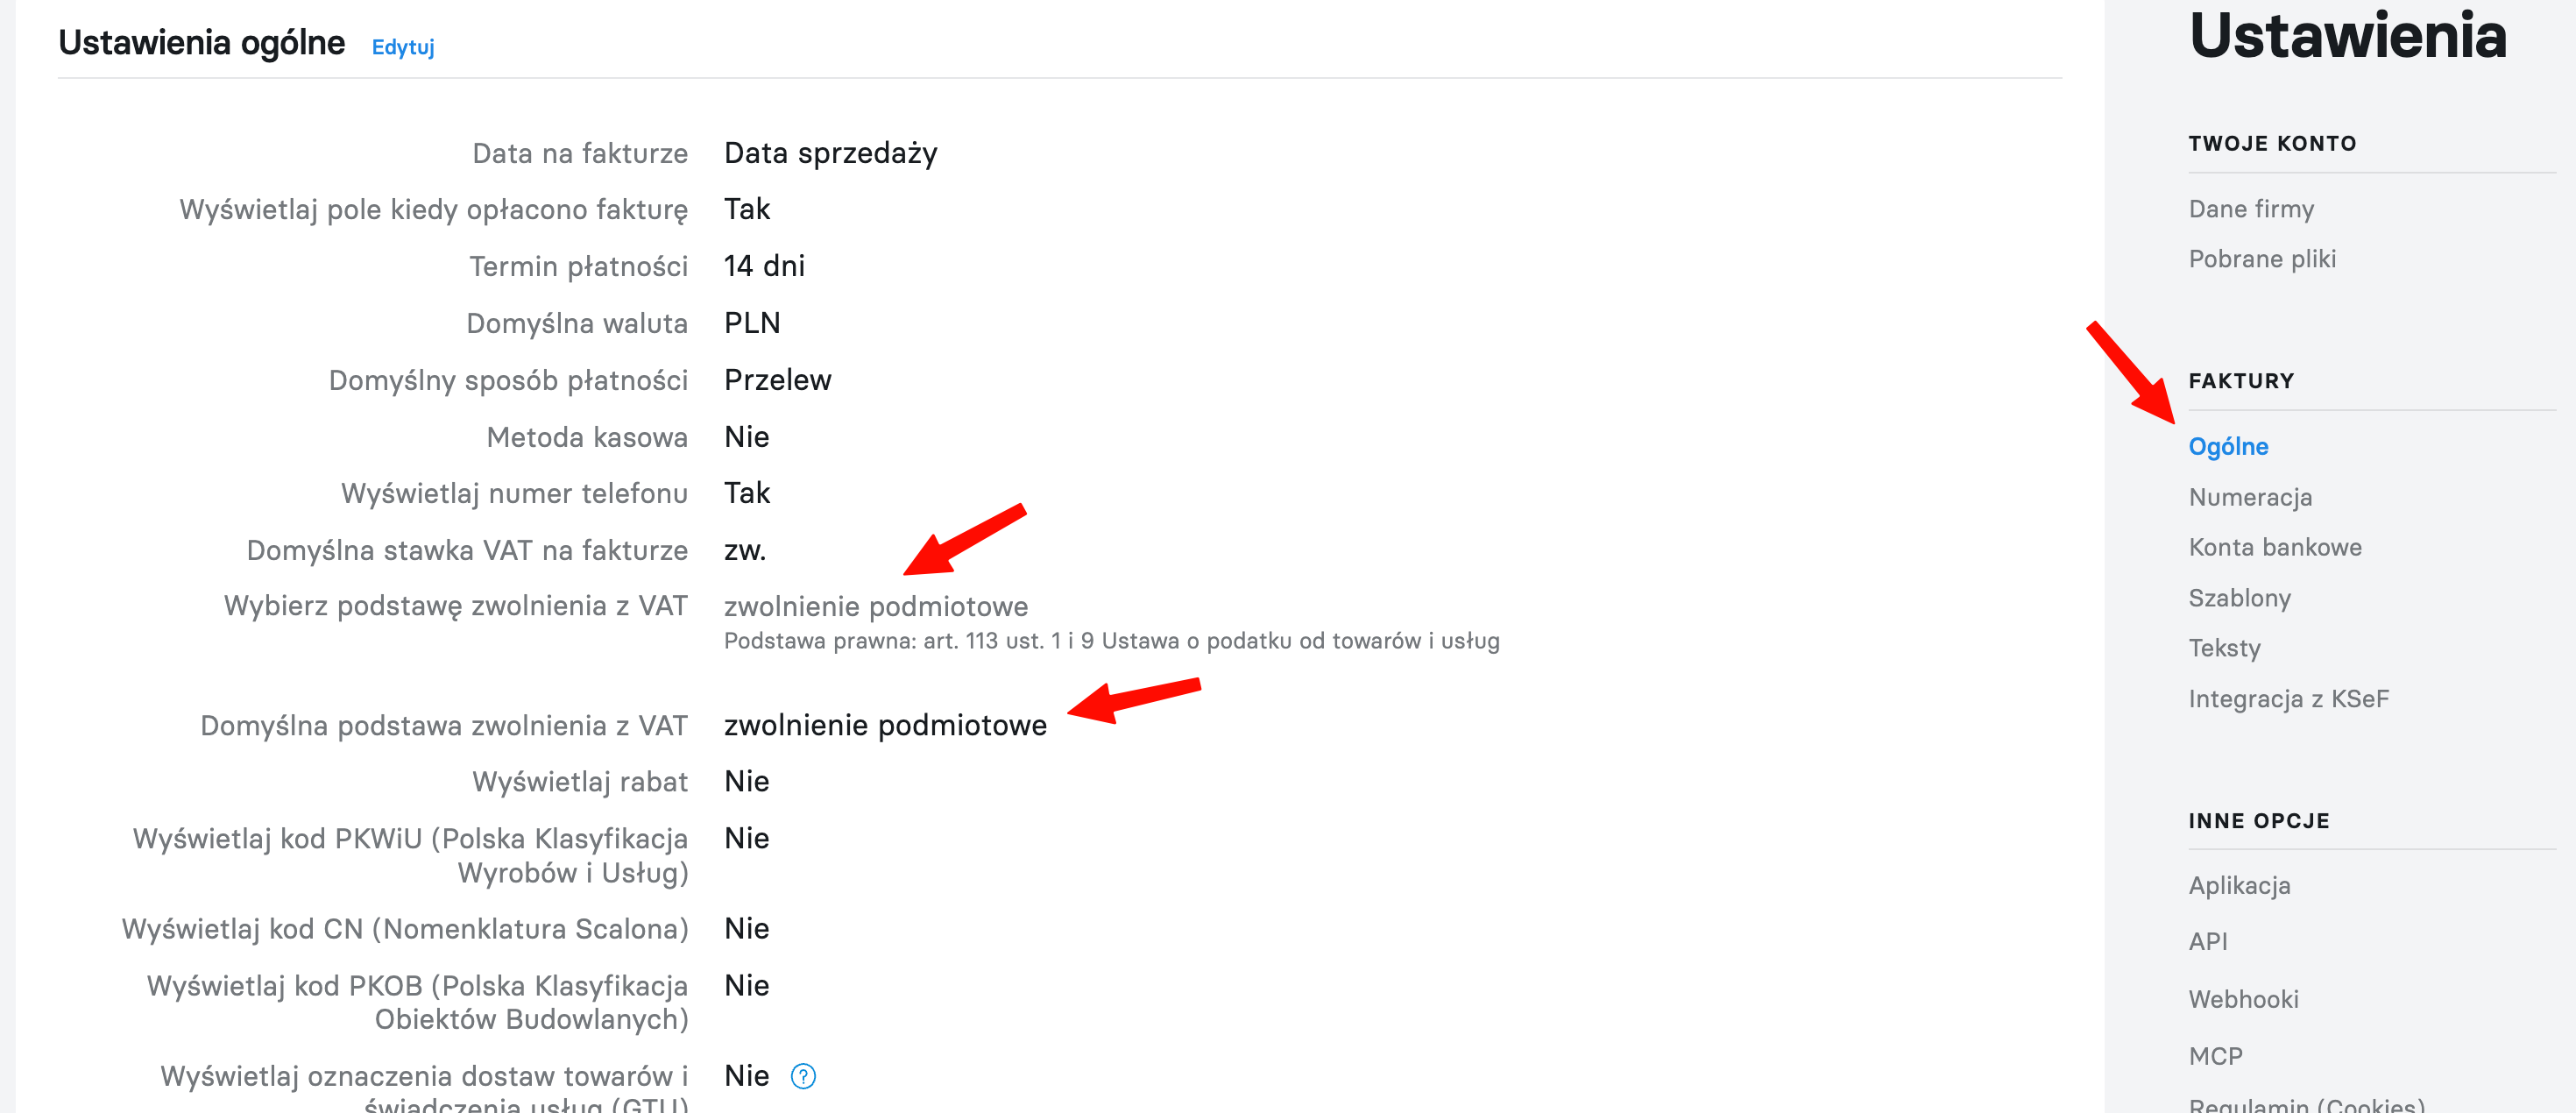Click the zw. default VAT rate value

(x=745, y=550)
